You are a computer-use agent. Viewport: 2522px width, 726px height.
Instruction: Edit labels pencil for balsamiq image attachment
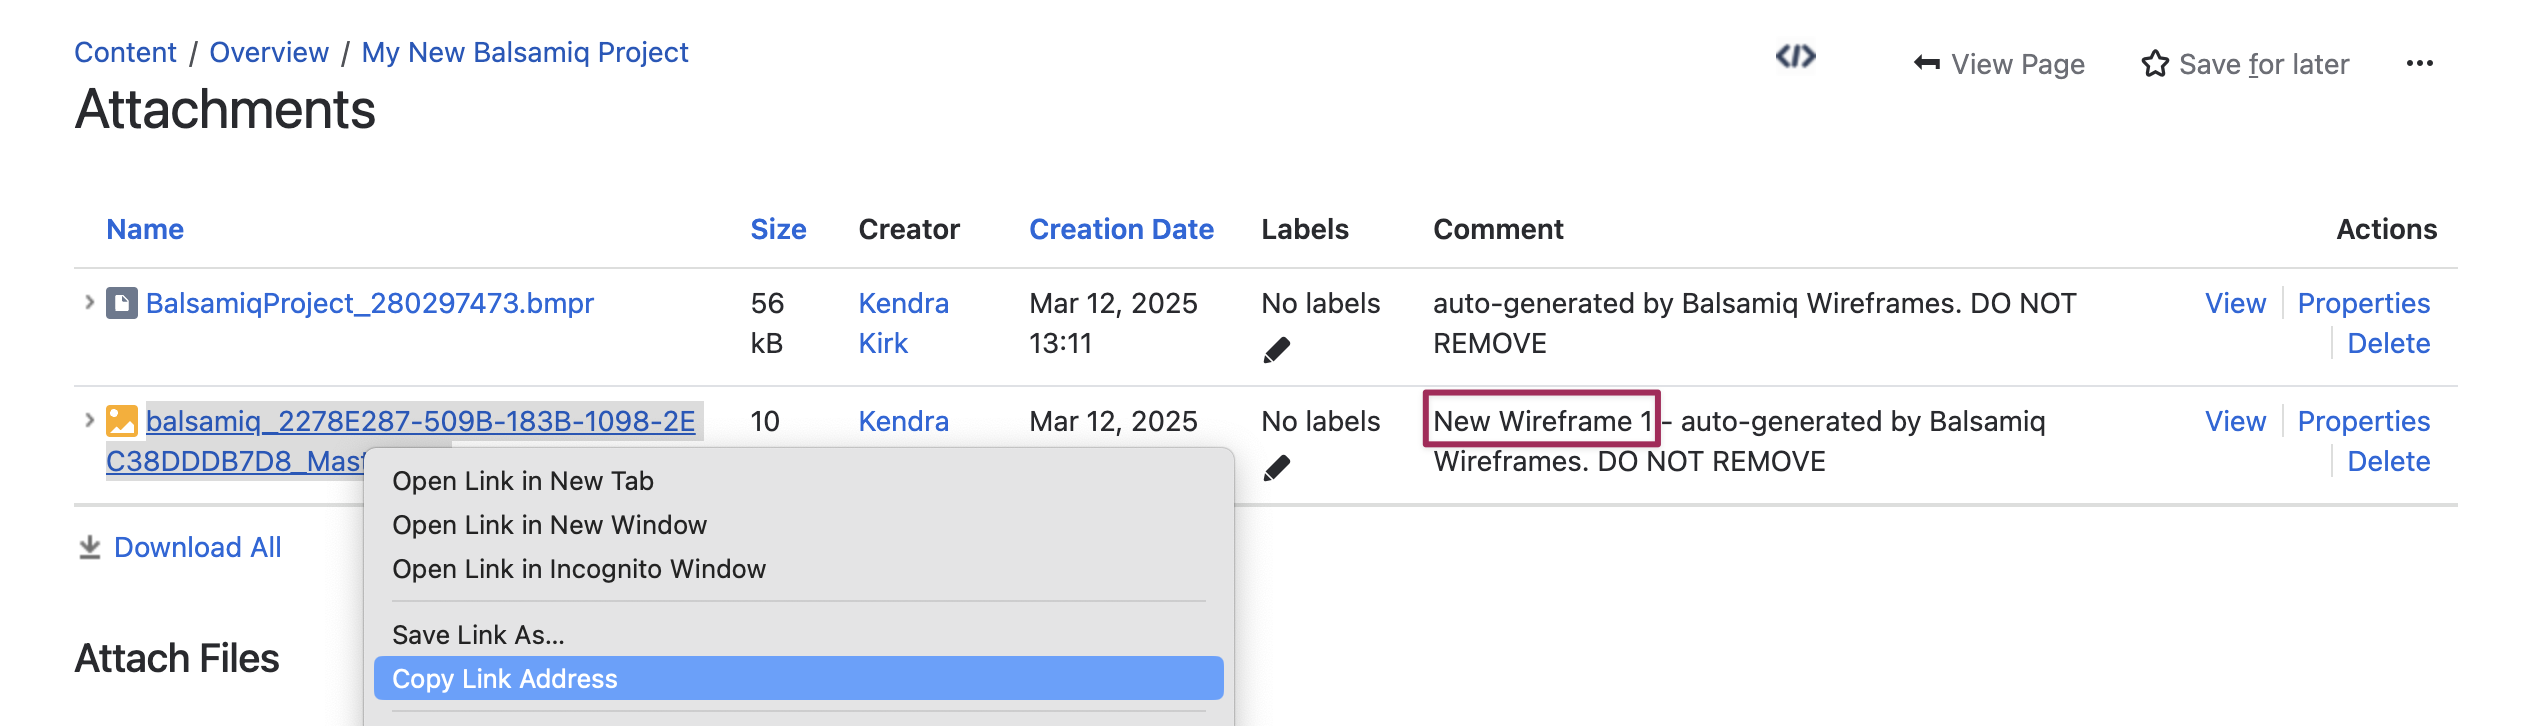[1277, 468]
